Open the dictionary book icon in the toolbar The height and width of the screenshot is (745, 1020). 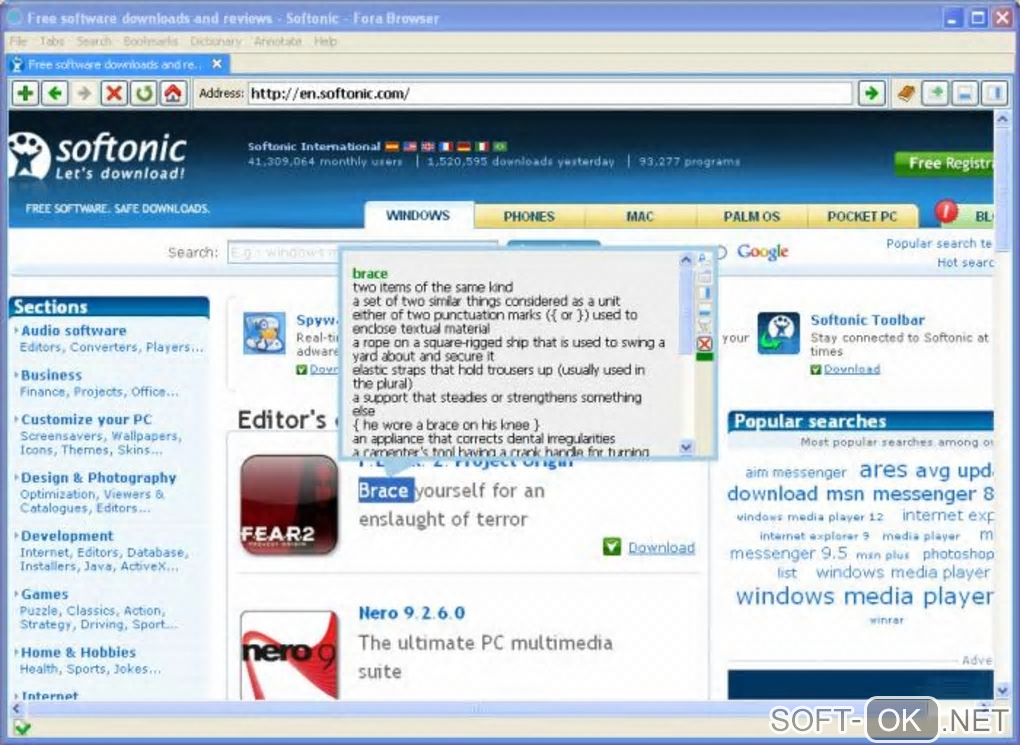[x=906, y=94]
